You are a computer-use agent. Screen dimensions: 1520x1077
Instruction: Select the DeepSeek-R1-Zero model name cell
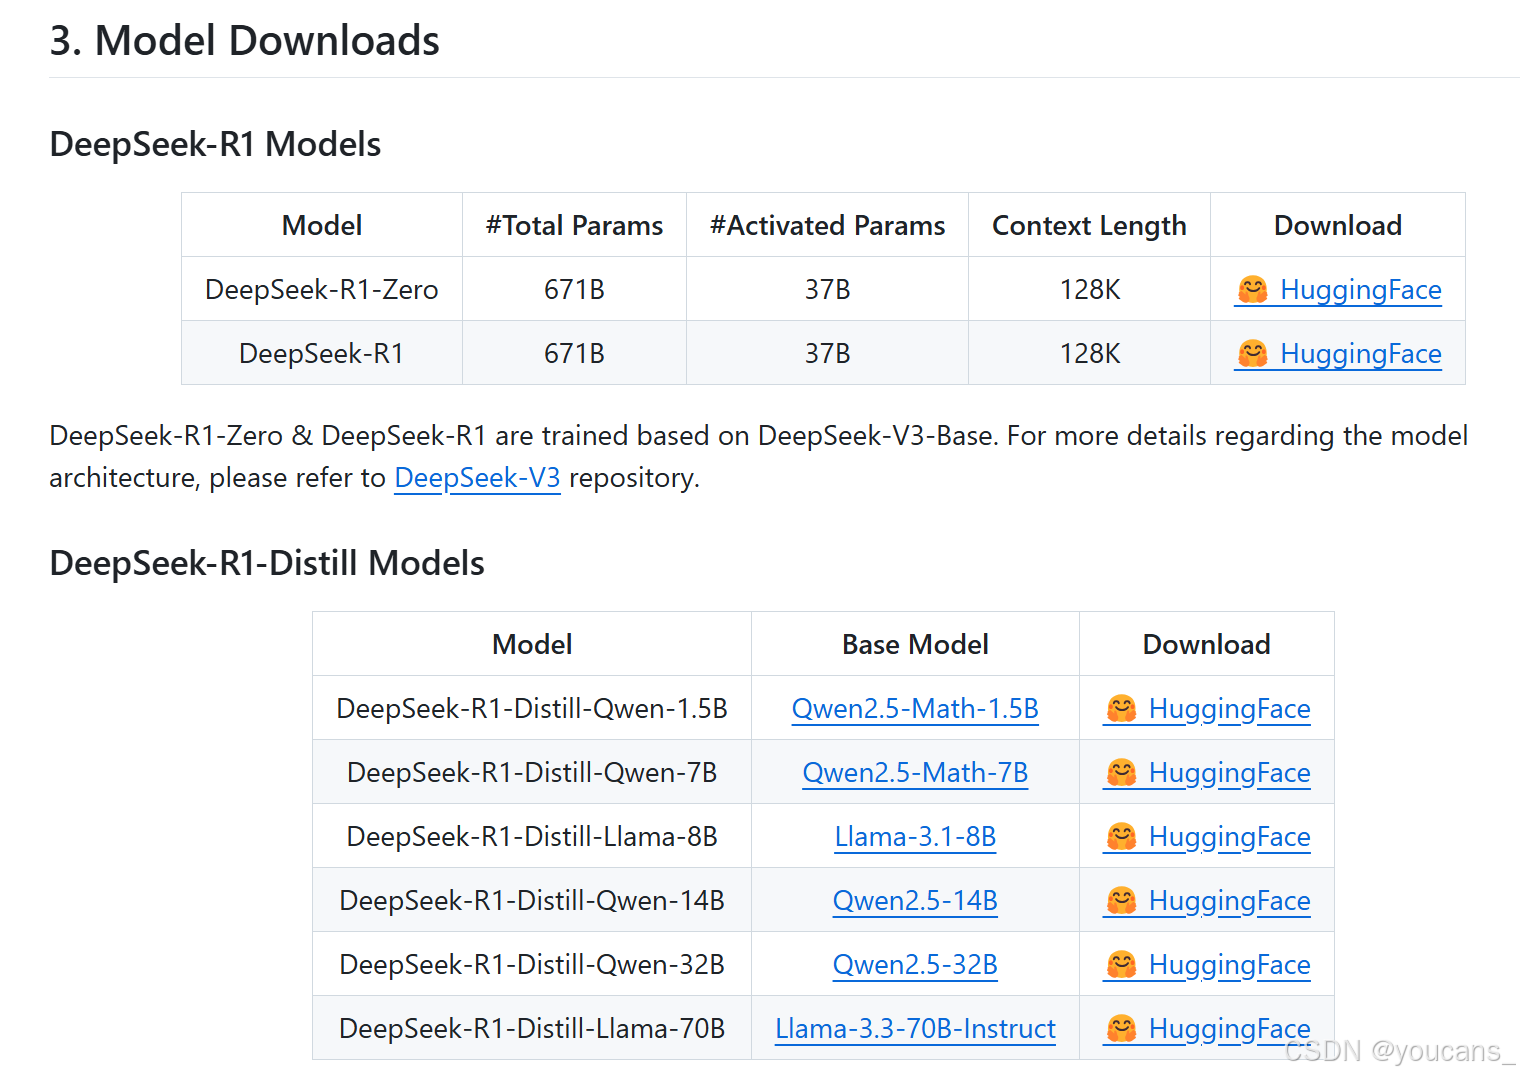pyautogui.click(x=322, y=289)
